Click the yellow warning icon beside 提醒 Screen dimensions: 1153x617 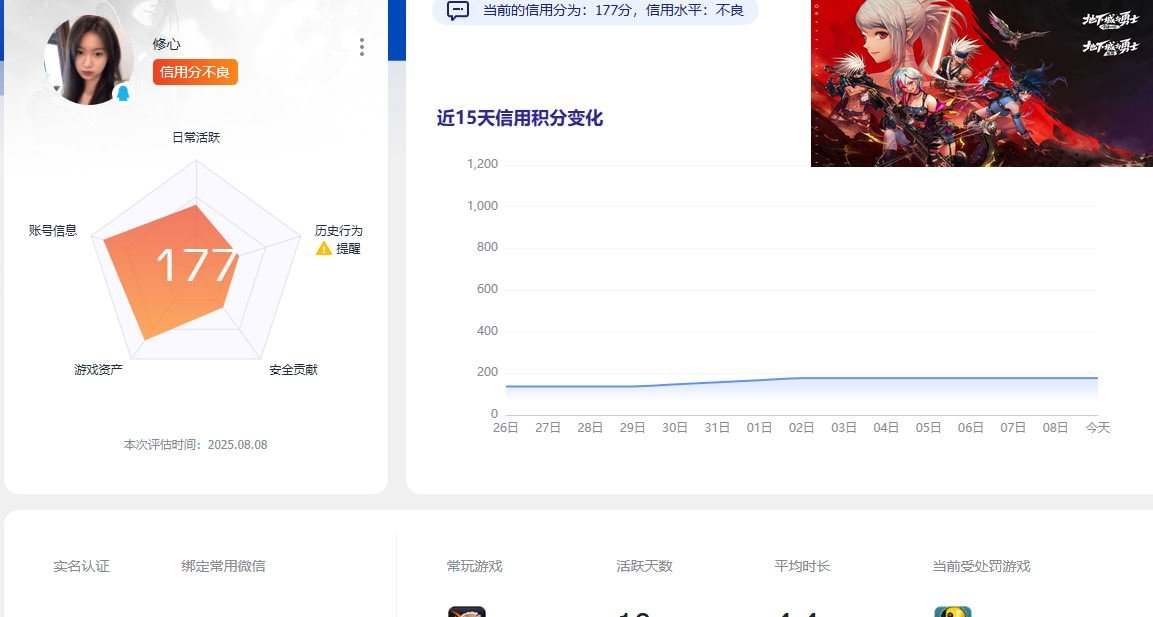tap(324, 249)
